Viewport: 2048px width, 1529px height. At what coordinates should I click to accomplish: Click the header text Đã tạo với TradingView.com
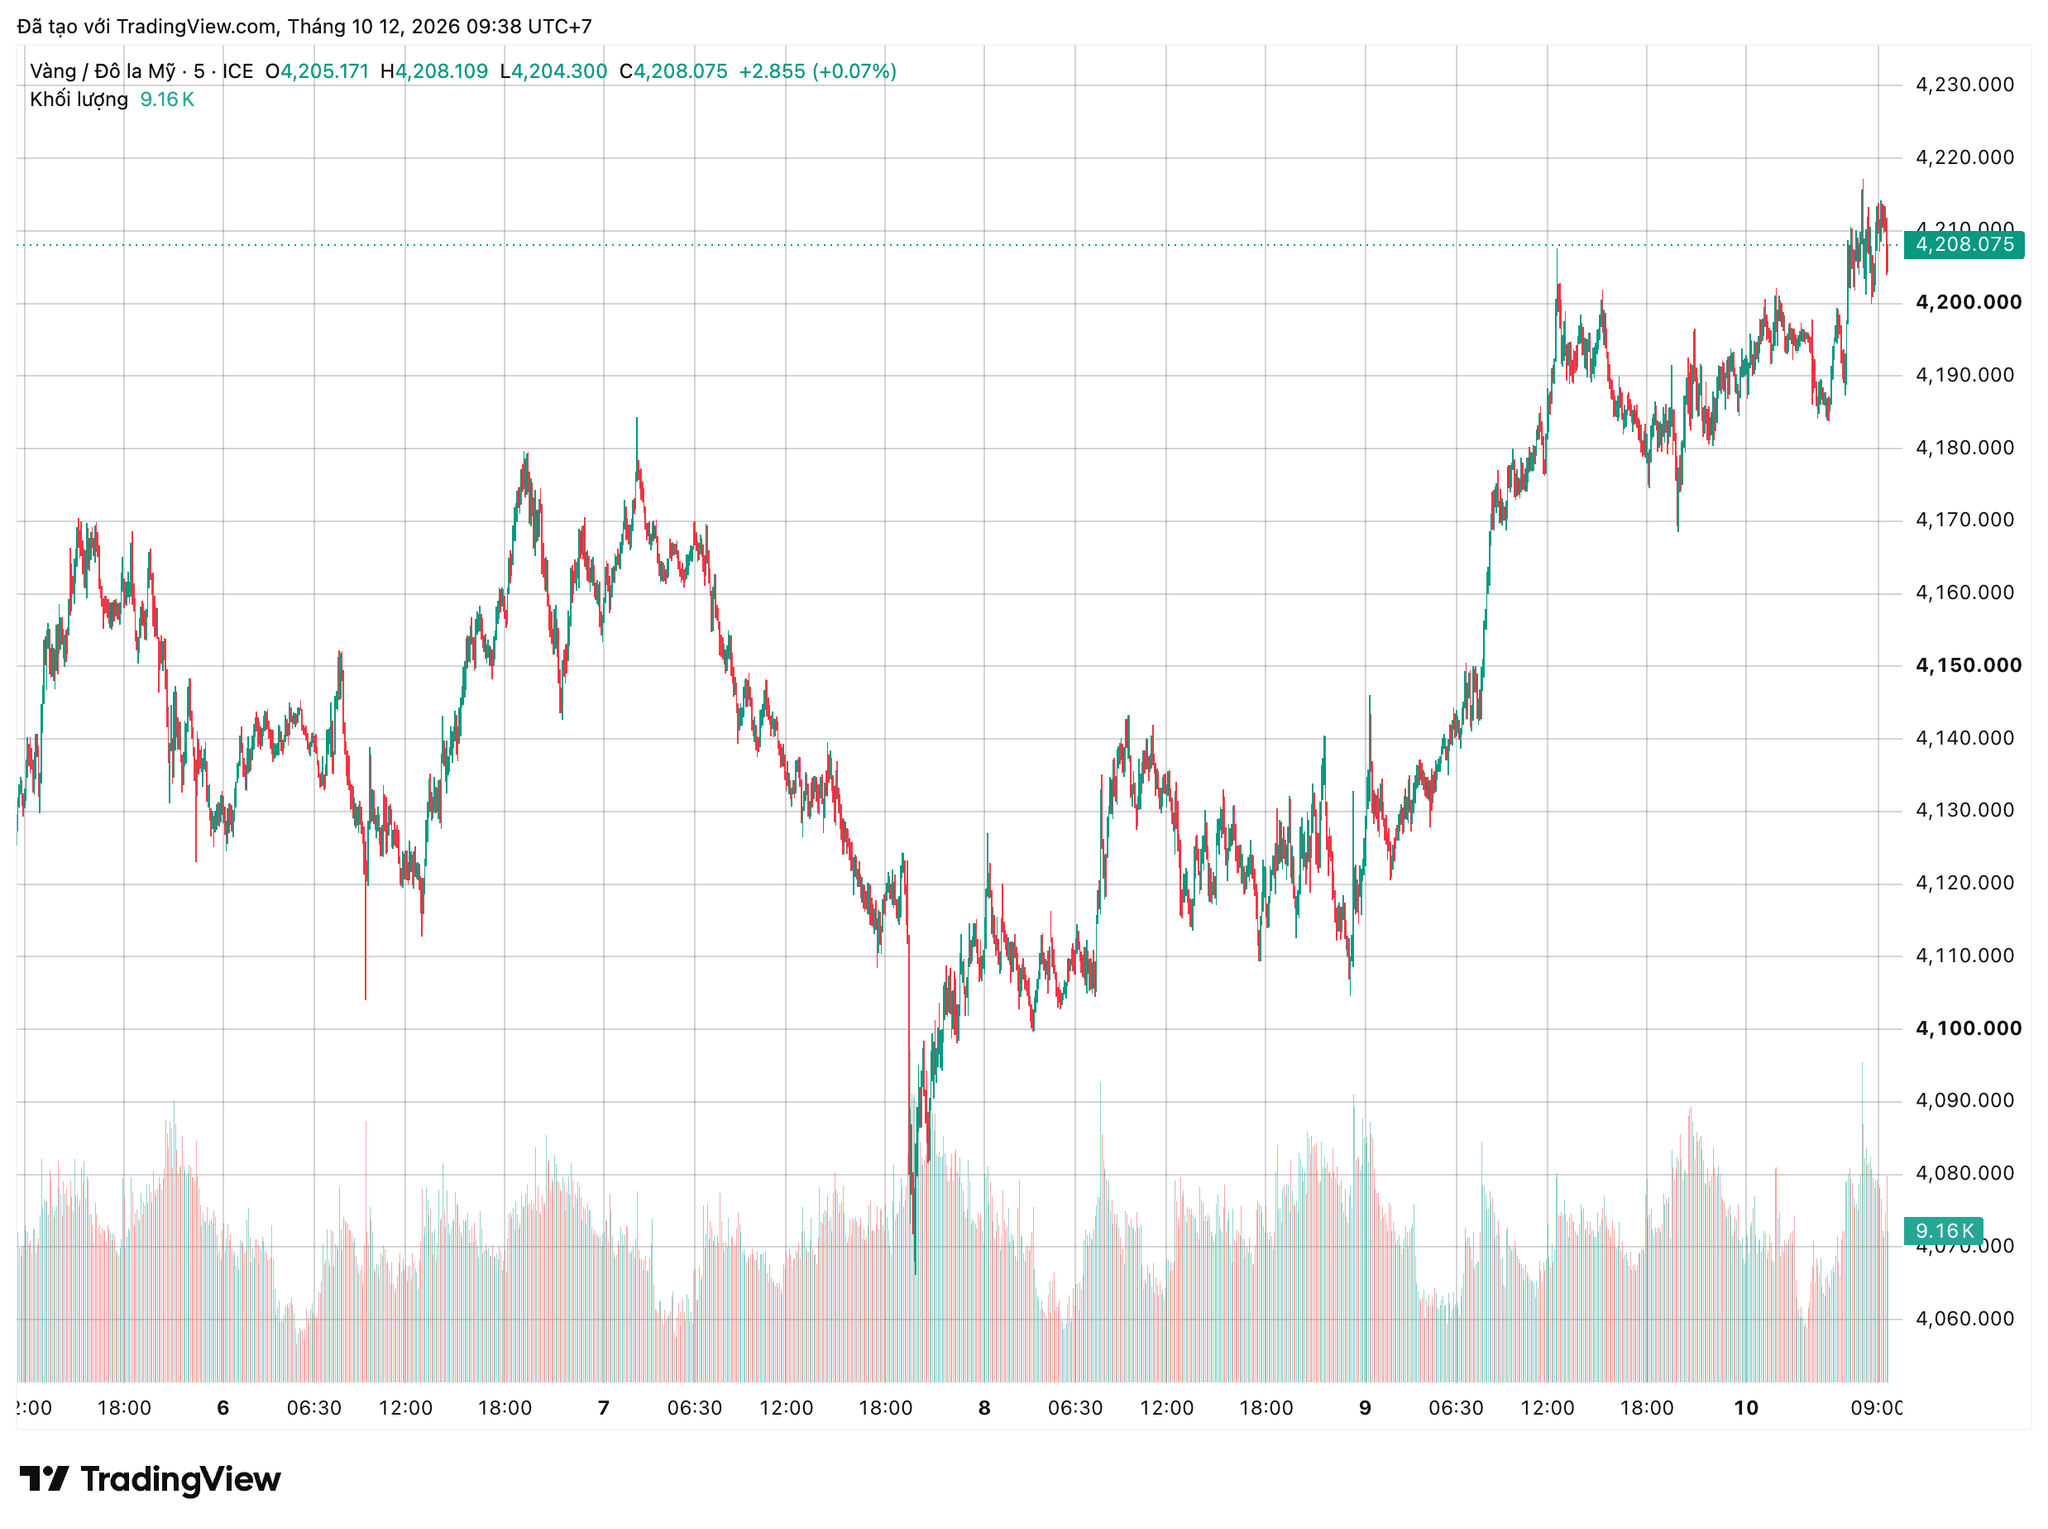point(147,27)
